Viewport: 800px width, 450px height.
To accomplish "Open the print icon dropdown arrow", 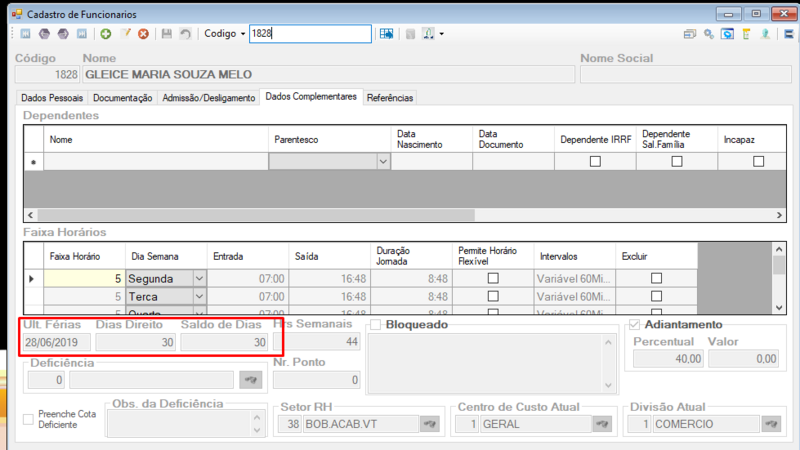I will (x=442, y=34).
